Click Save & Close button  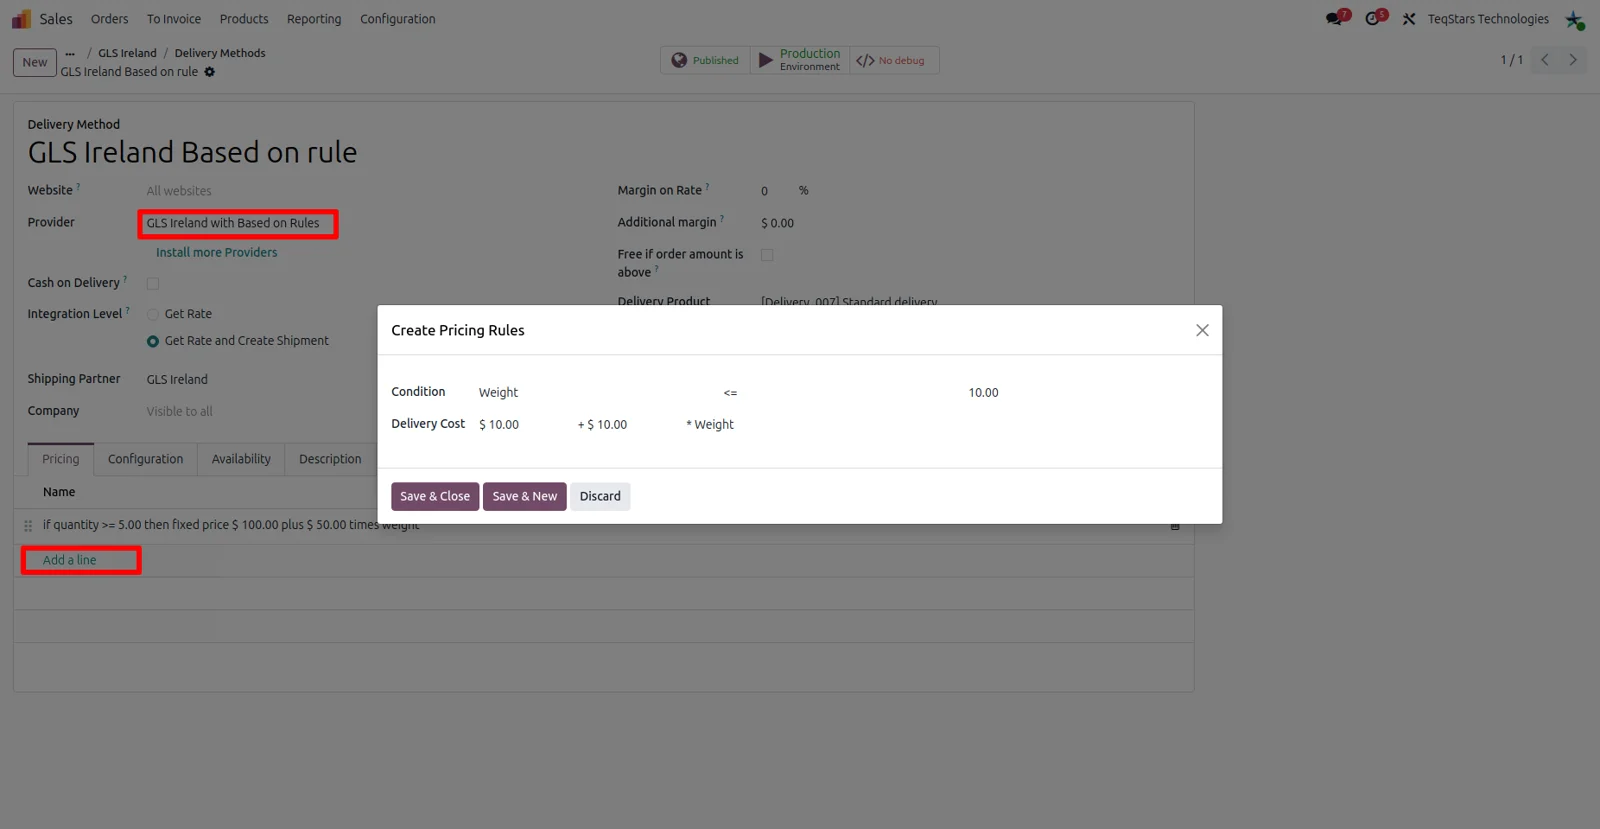pos(435,496)
